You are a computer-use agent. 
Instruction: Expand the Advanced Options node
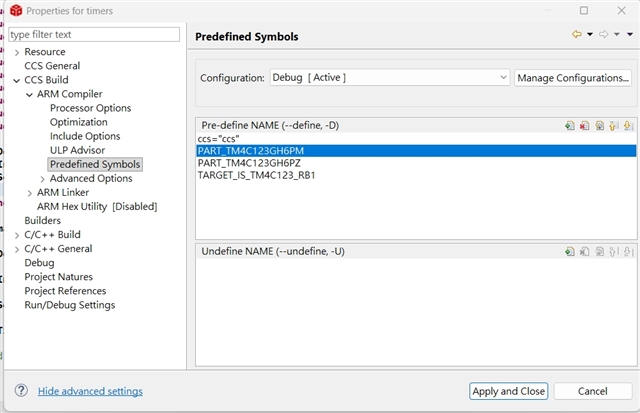coord(42,179)
